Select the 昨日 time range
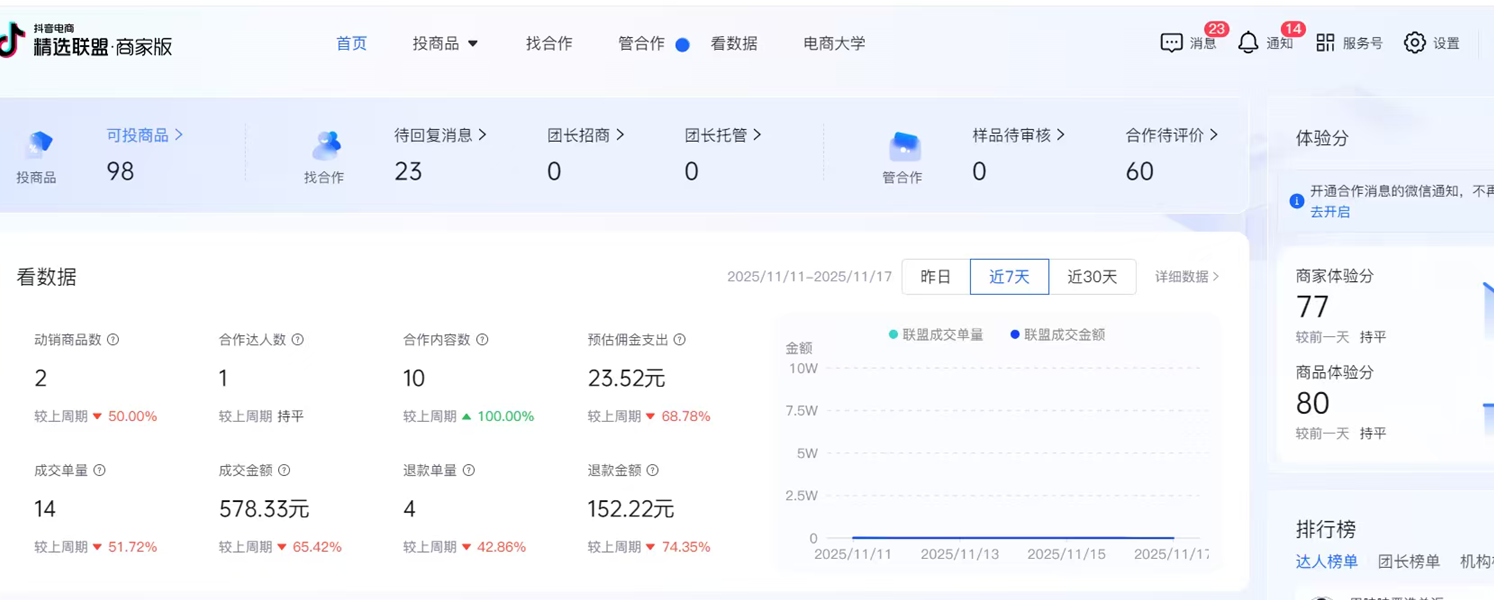Screen dimensions: 1494x600 pos(935,277)
